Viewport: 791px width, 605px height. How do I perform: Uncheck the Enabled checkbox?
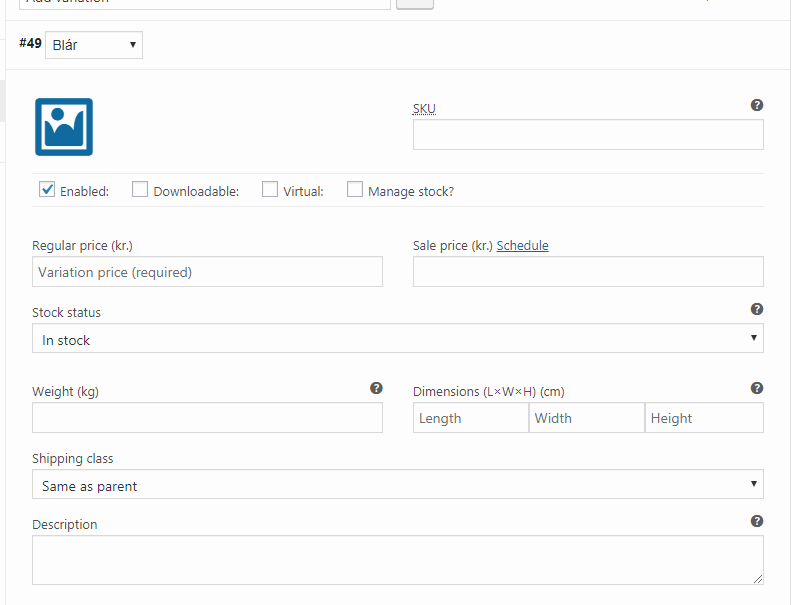47,189
